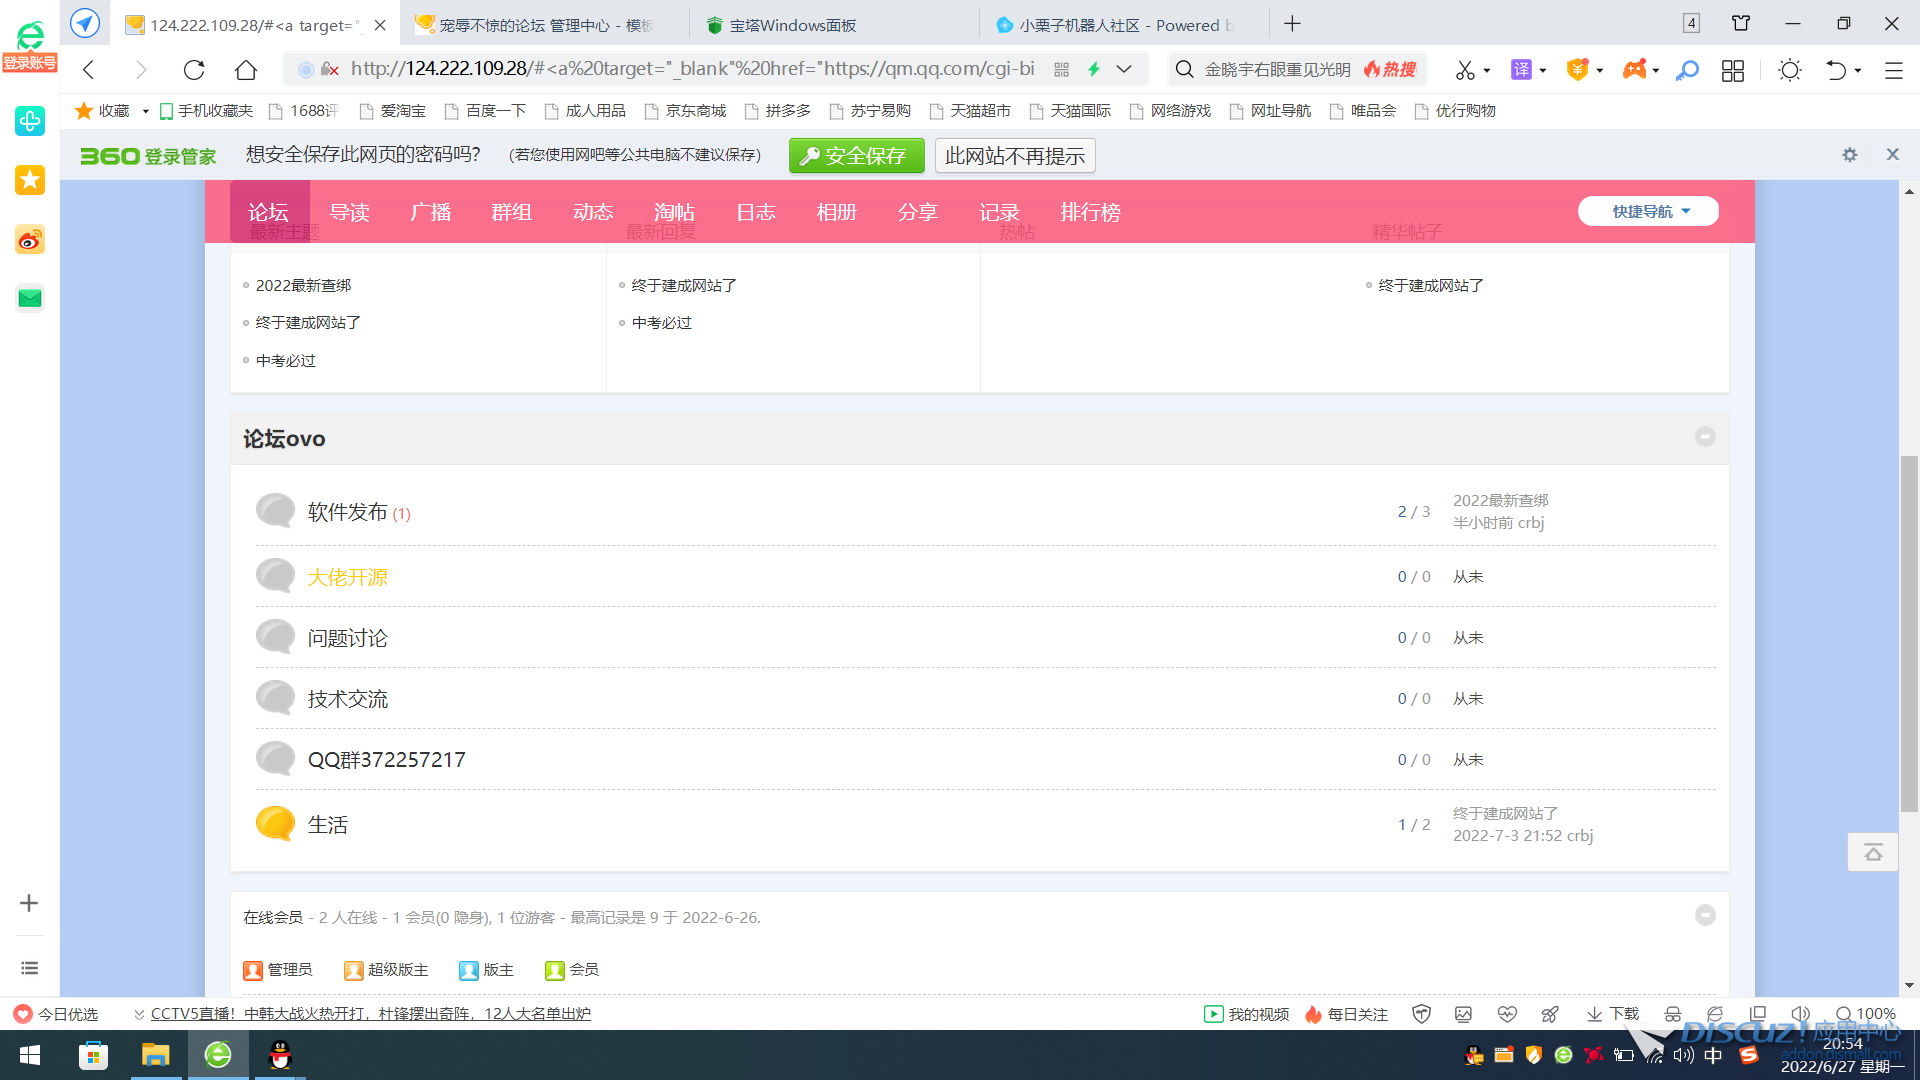
Task: Open the 问题讨论 forum board
Action: (x=347, y=638)
